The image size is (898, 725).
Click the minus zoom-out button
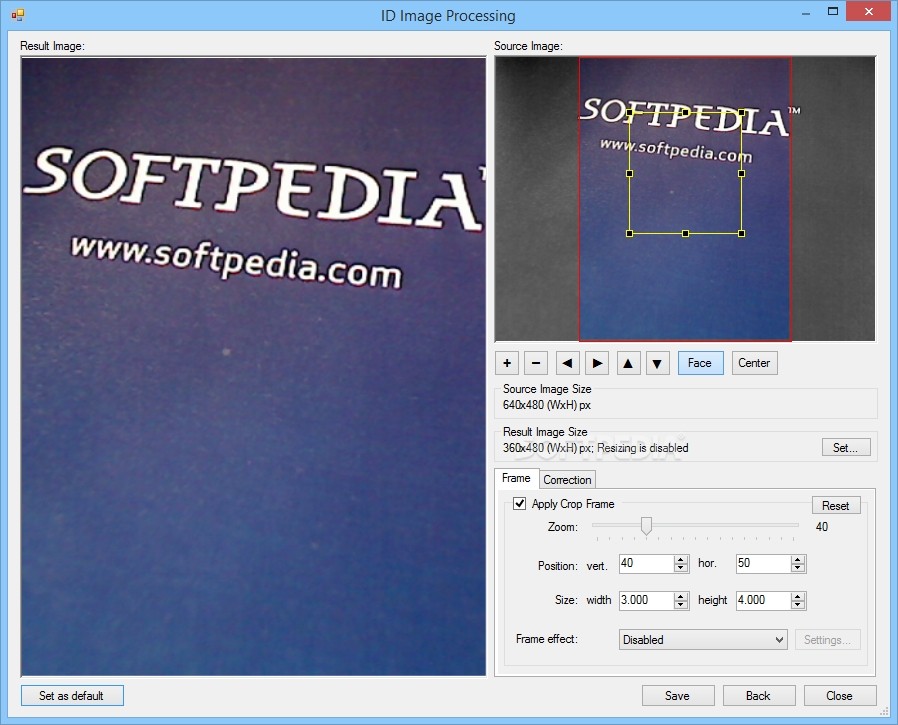(x=536, y=363)
